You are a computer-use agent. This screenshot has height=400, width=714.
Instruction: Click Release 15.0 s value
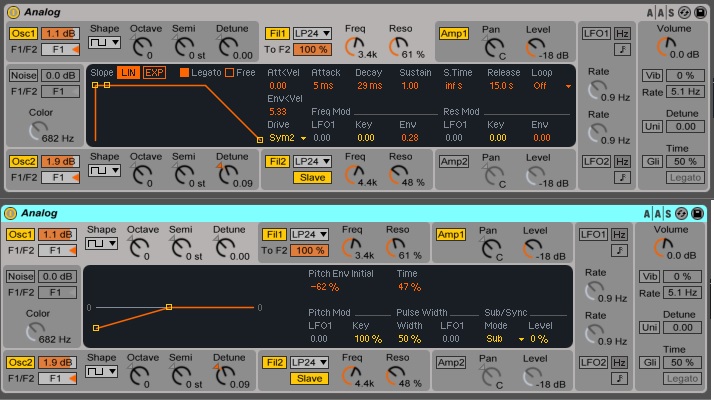click(x=501, y=86)
